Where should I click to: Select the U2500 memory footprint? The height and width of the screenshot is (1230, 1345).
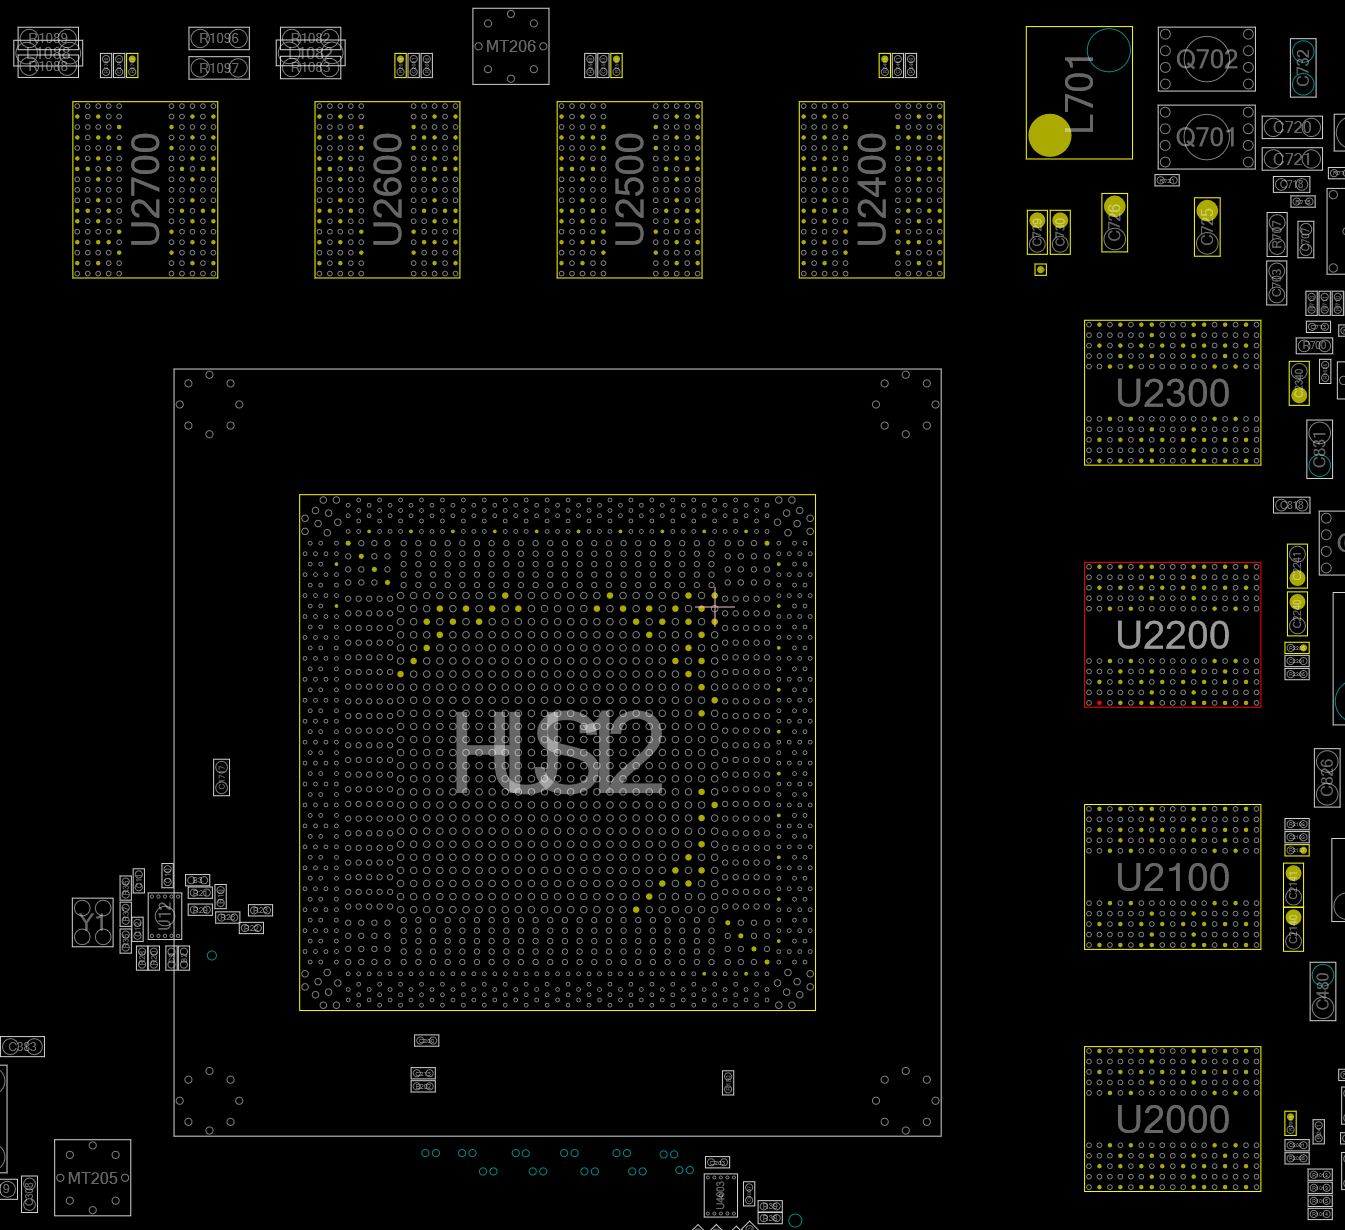coord(630,188)
